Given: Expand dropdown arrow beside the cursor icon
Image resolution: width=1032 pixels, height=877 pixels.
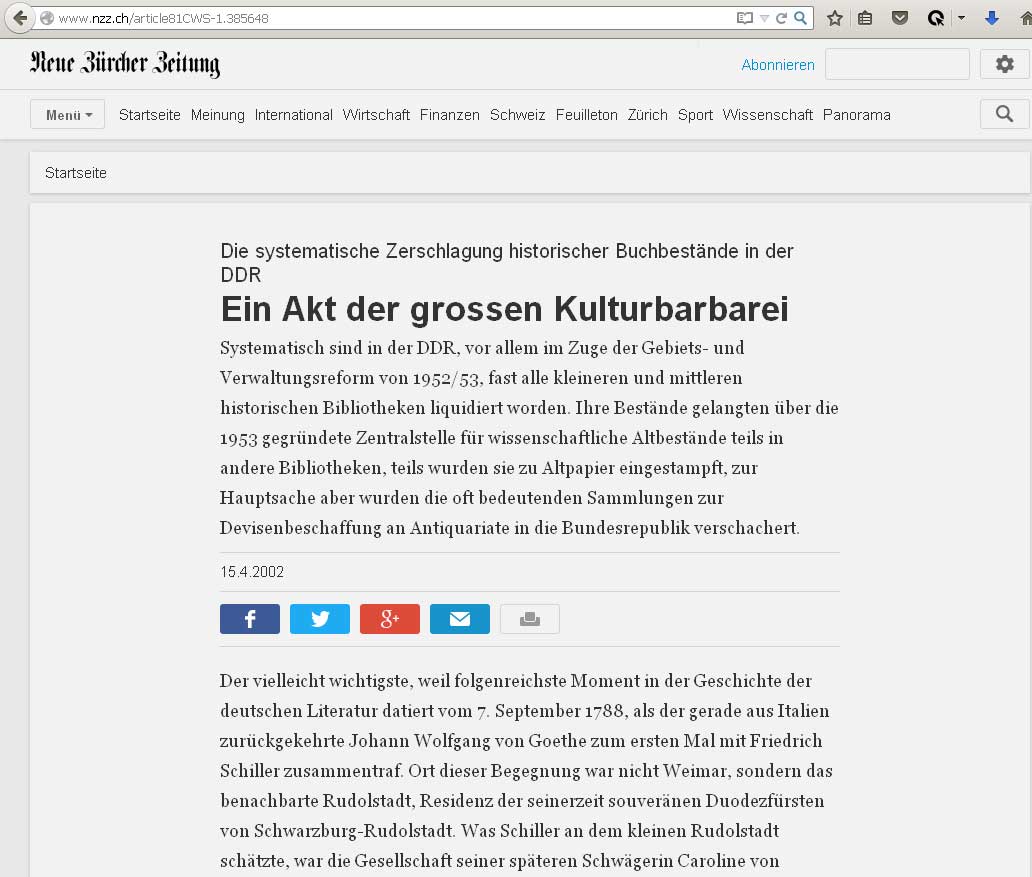Looking at the screenshot, I should coord(961,18).
